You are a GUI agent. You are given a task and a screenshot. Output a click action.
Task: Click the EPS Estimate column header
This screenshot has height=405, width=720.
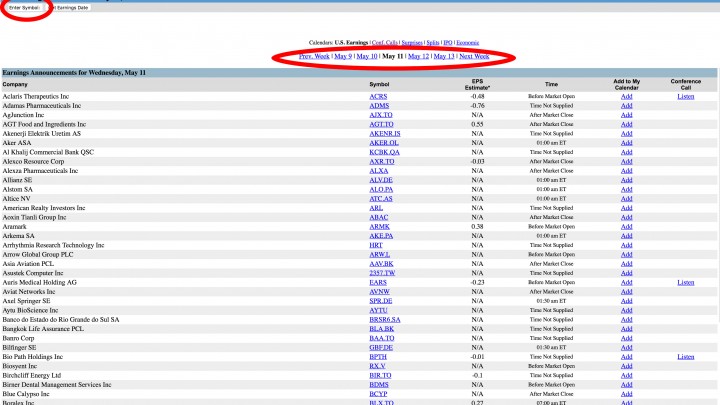coord(477,84)
